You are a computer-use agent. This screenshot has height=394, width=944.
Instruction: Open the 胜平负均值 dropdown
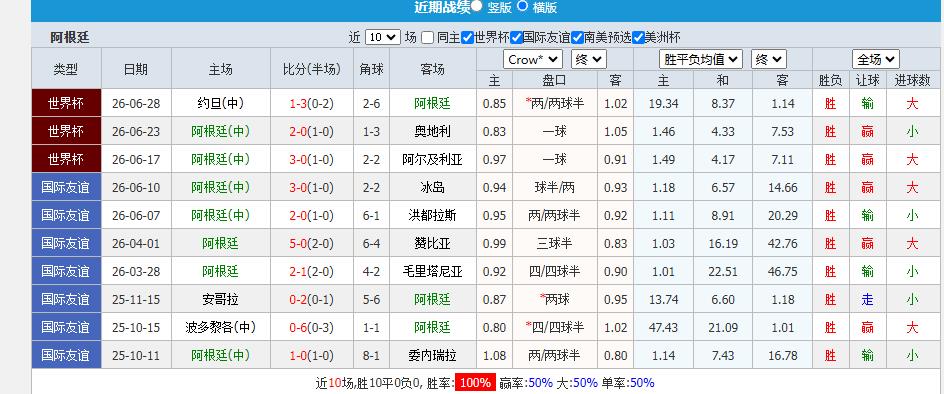pyautogui.click(x=701, y=59)
